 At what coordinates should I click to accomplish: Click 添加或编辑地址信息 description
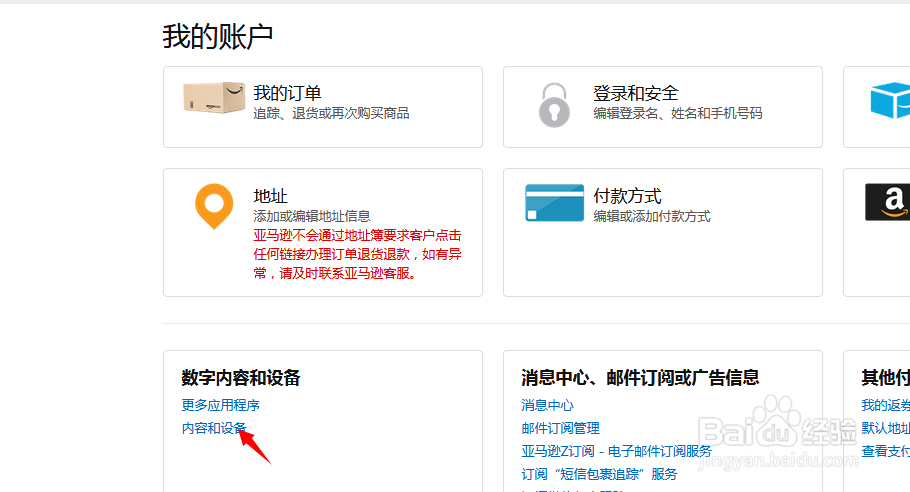pyautogui.click(x=312, y=216)
